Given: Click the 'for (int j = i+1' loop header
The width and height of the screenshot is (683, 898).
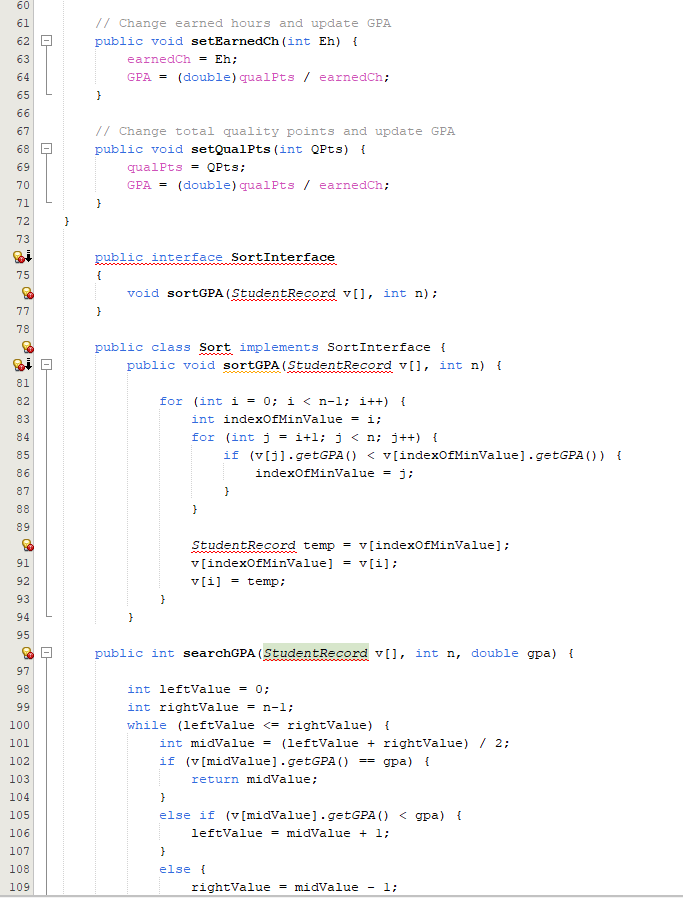Looking at the screenshot, I should click(x=314, y=437).
